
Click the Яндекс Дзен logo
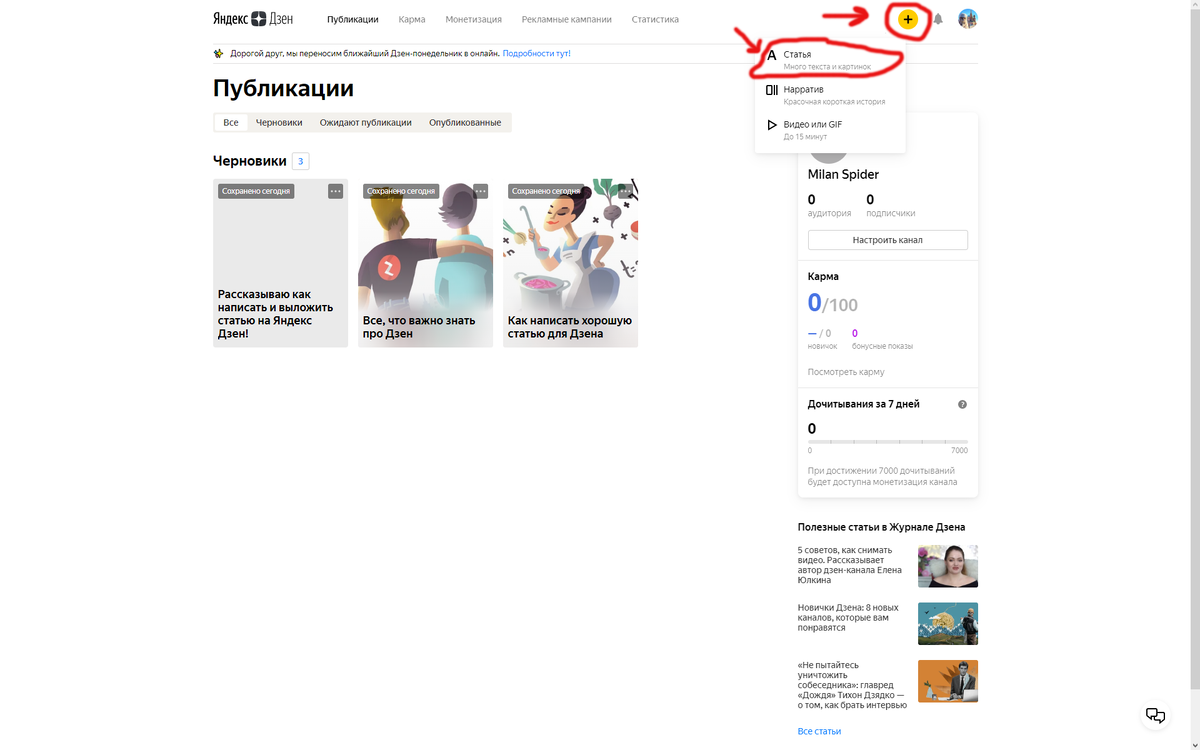tap(254, 19)
